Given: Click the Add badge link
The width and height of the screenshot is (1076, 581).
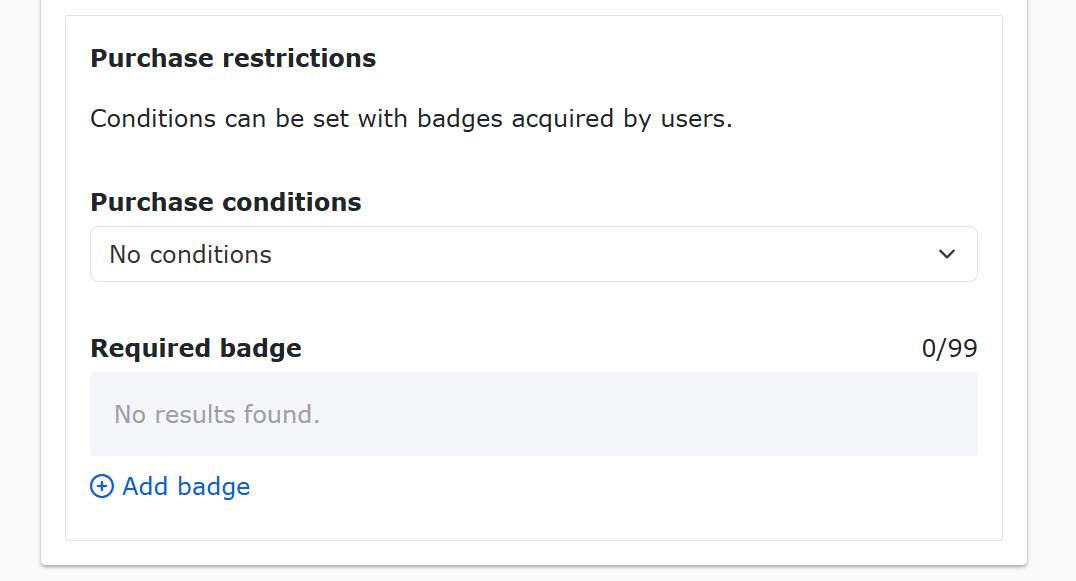Looking at the screenshot, I should tap(186, 487).
